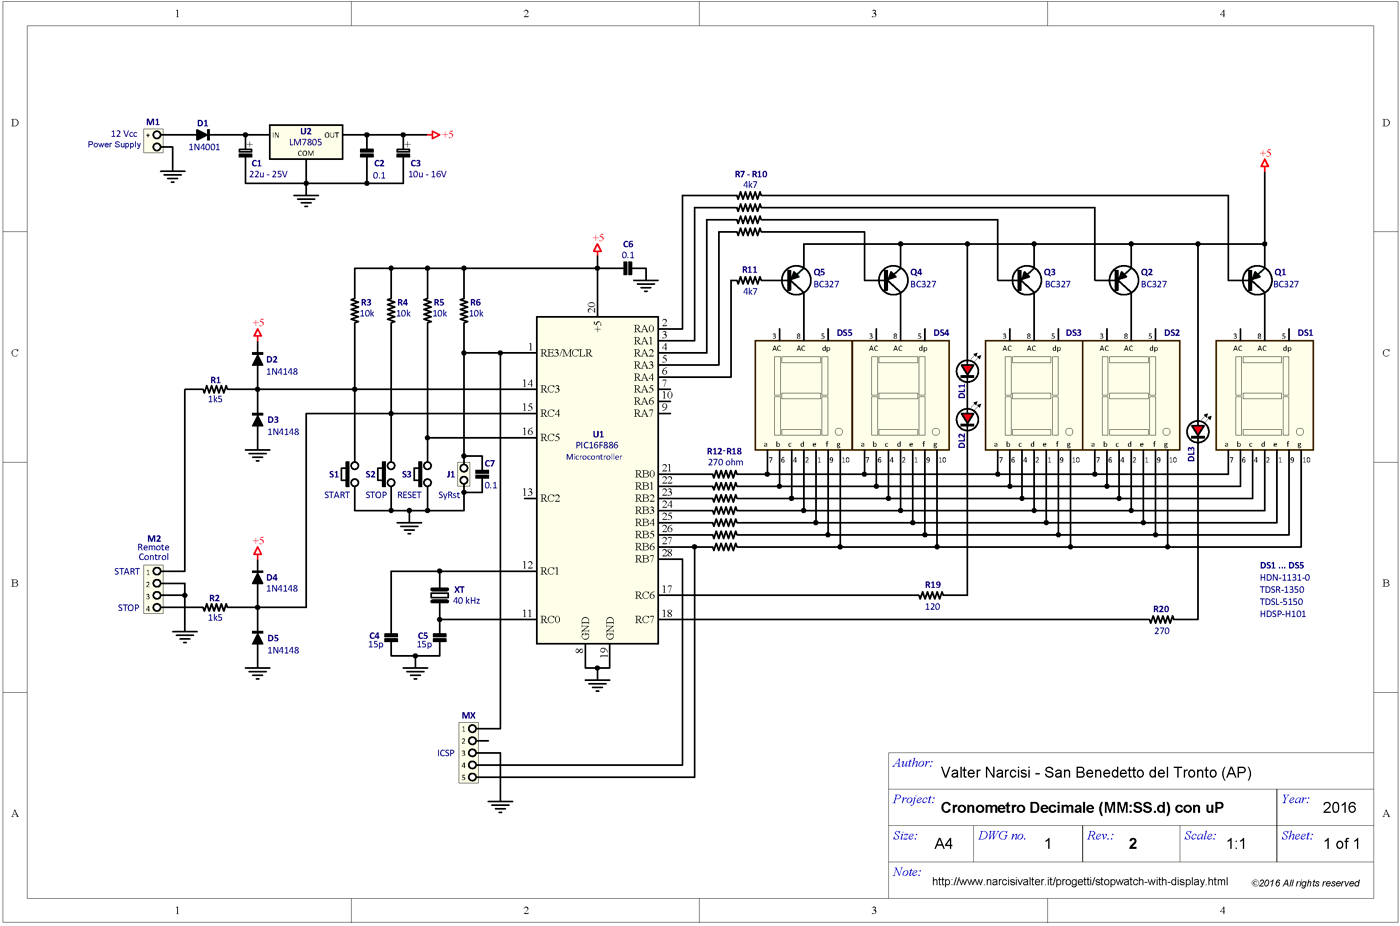The width and height of the screenshot is (1400, 926).
Task: Click the scale value '1:1'
Action: [x=1236, y=844]
